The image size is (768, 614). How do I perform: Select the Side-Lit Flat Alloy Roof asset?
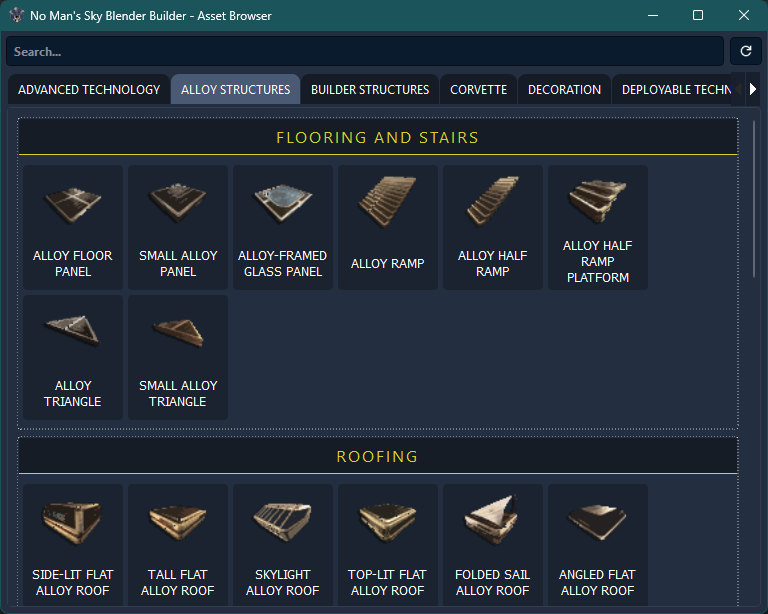click(73, 545)
